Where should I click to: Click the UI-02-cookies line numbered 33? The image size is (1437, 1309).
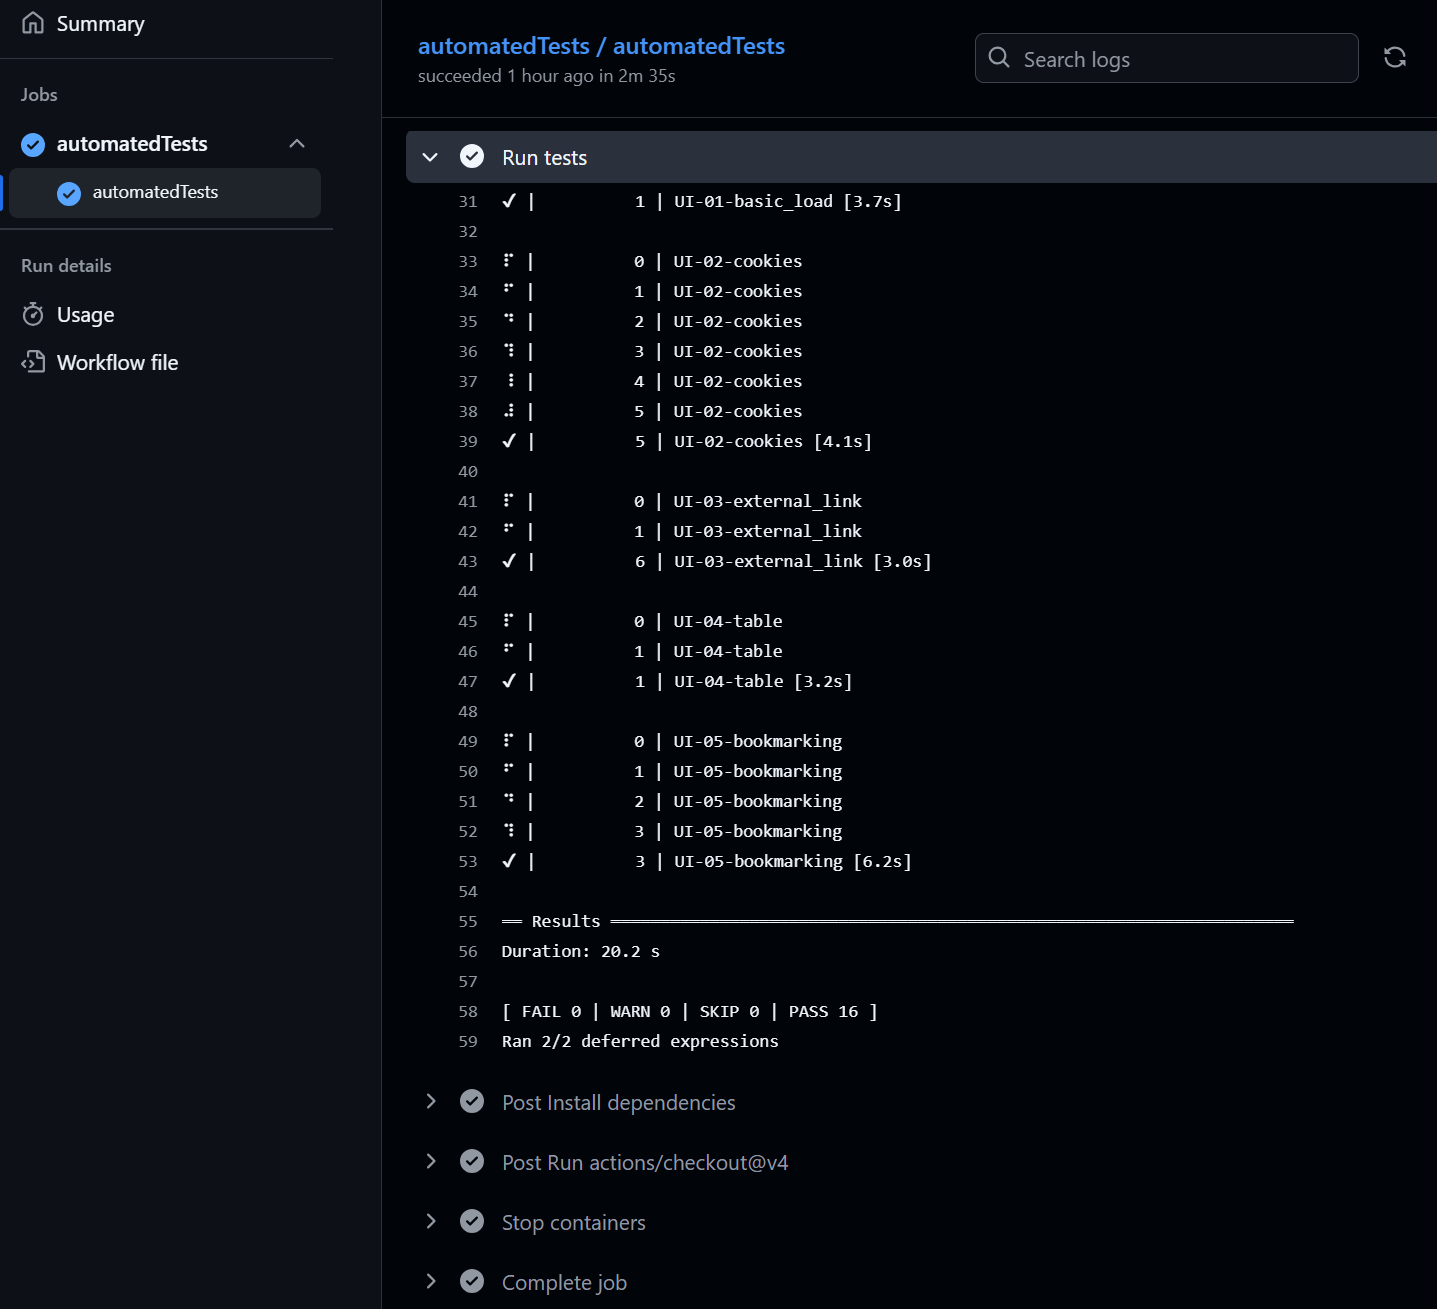coord(651,261)
